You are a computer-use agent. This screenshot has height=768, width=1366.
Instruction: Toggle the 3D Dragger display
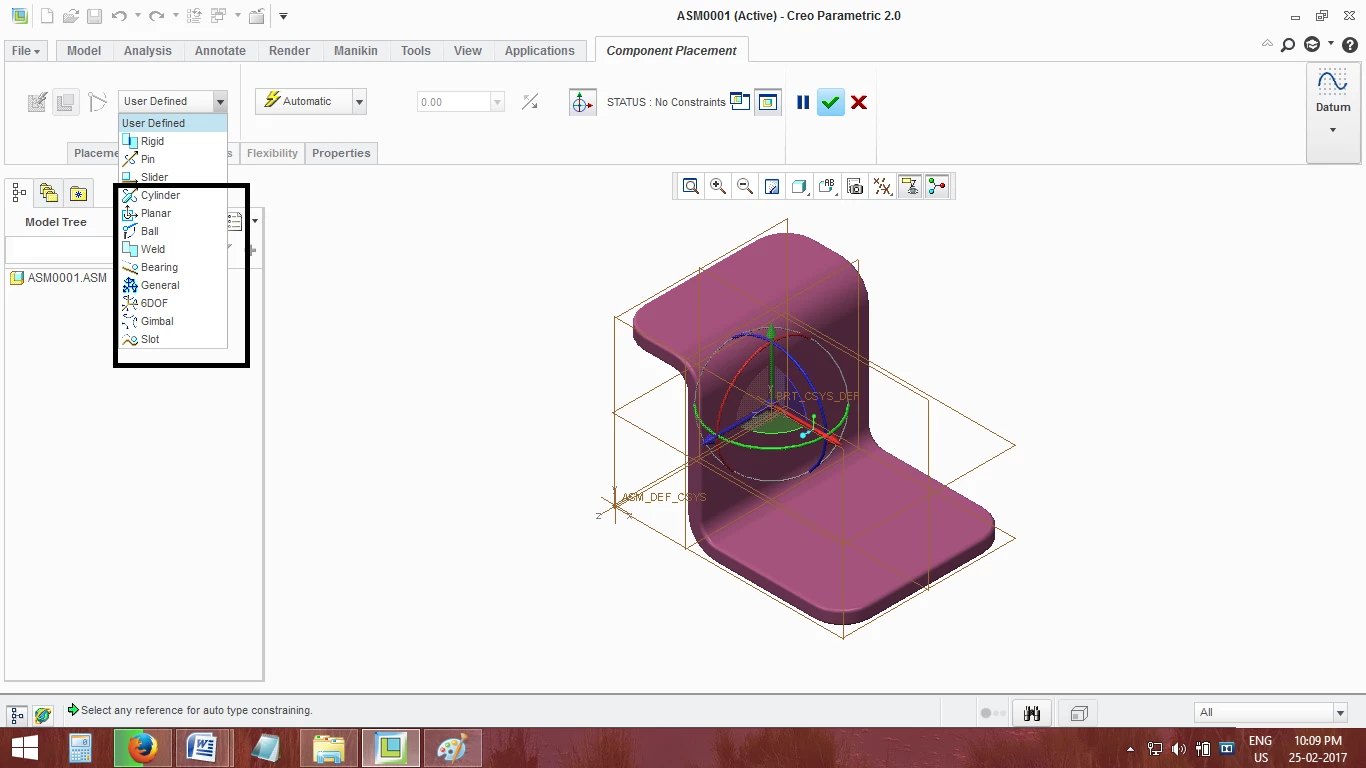click(x=583, y=102)
